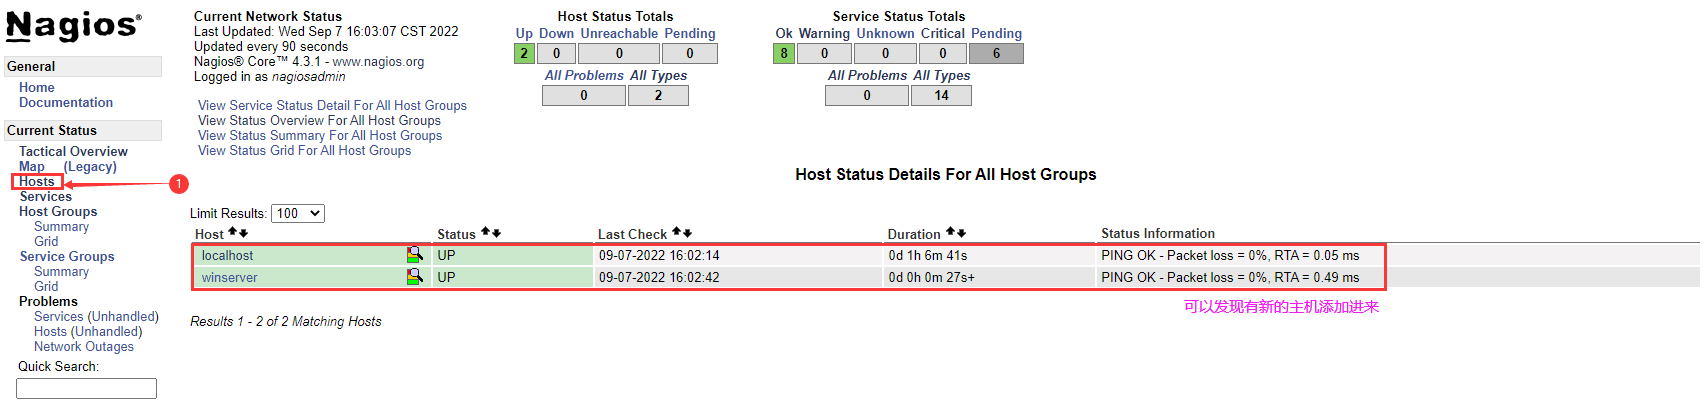Open service details icon for winserver
Screen dimensions: 1706x405
click(414, 277)
